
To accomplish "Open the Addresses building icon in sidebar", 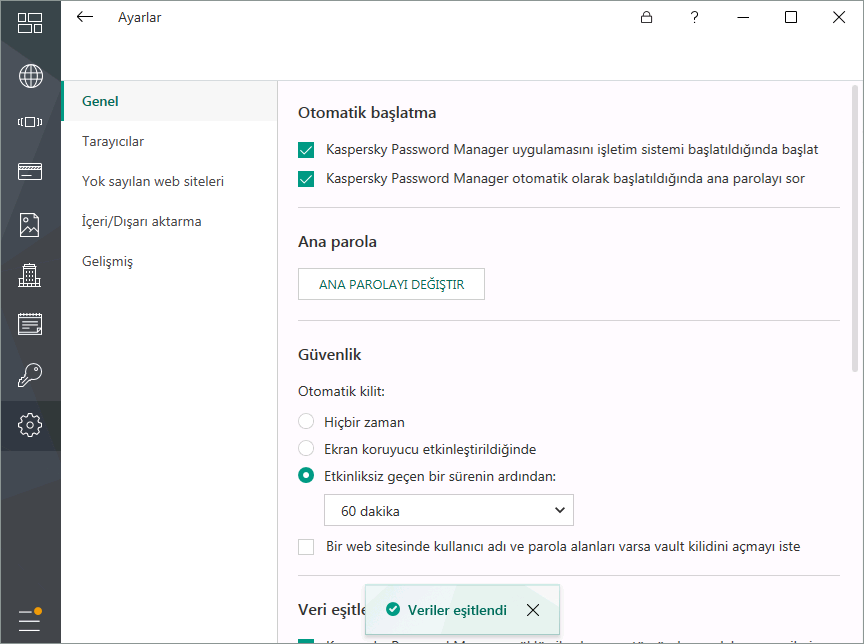I will (x=30, y=274).
